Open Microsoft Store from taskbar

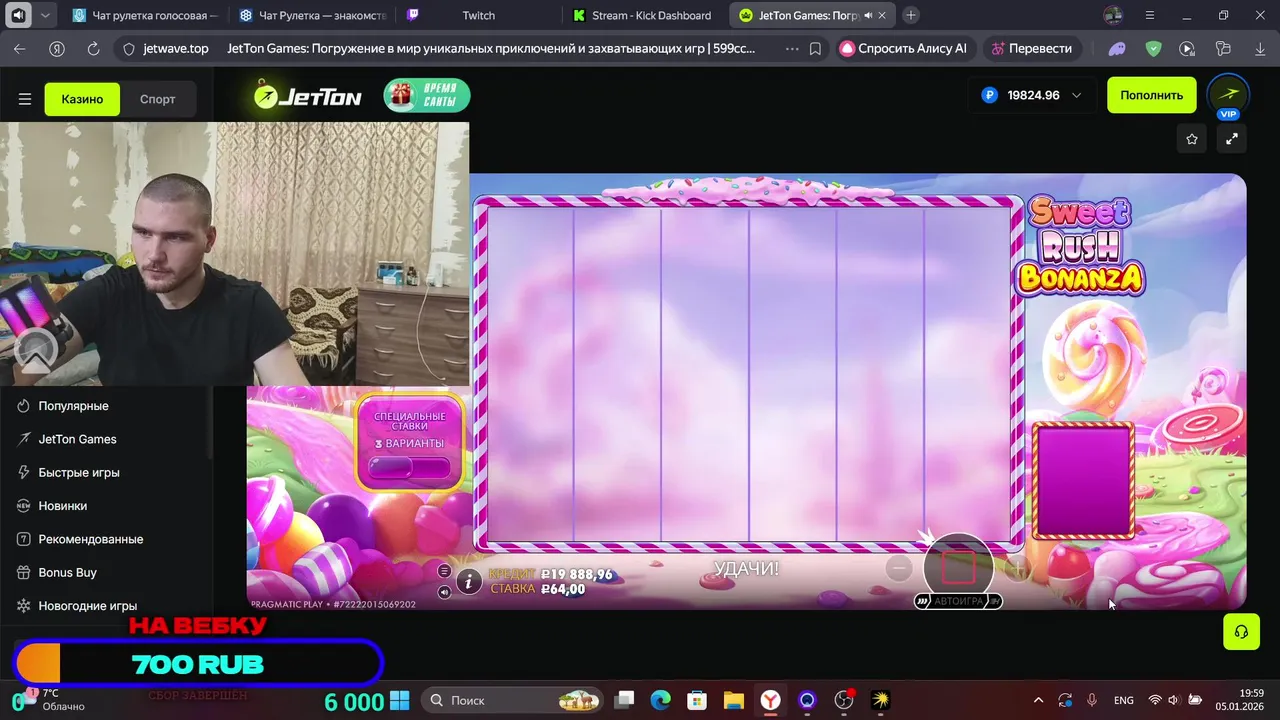click(x=697, y=700)
